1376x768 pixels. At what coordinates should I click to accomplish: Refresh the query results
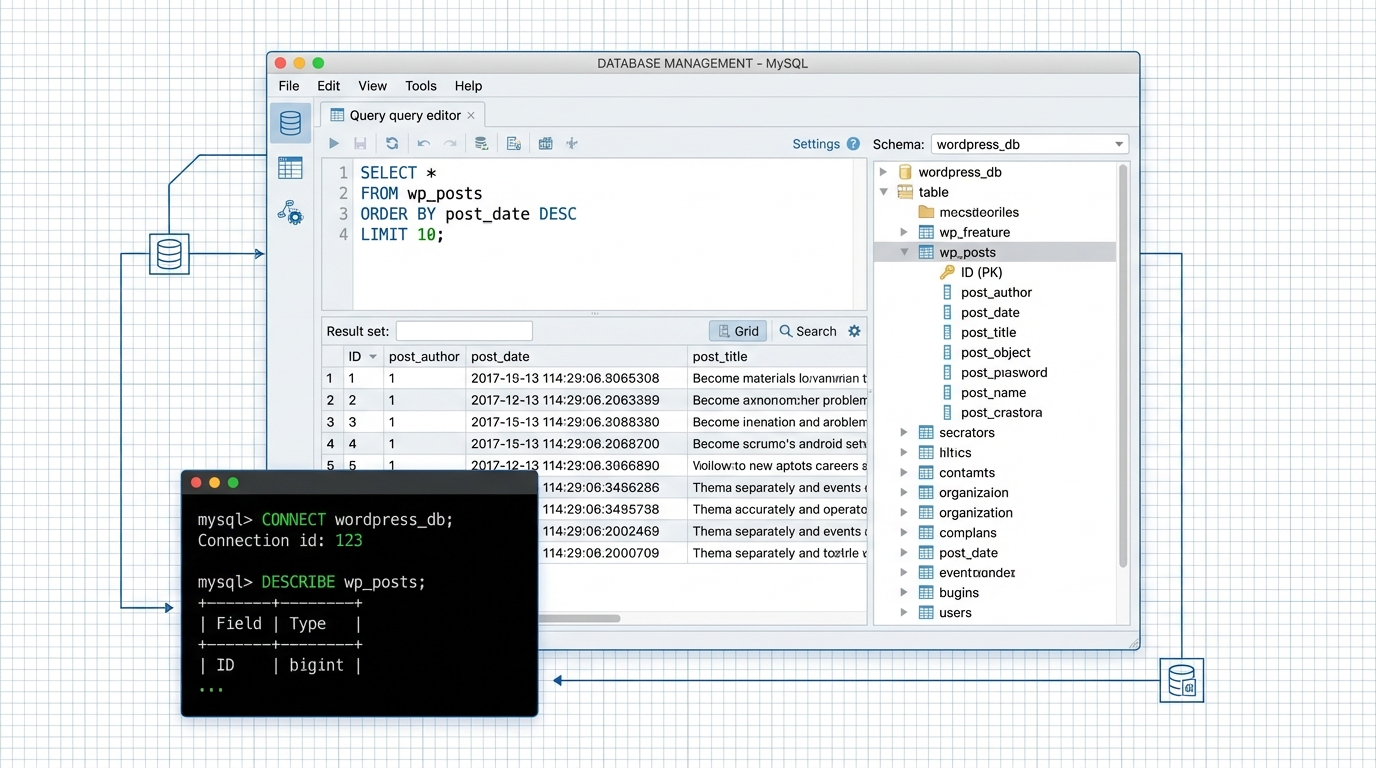pos(392,143)
